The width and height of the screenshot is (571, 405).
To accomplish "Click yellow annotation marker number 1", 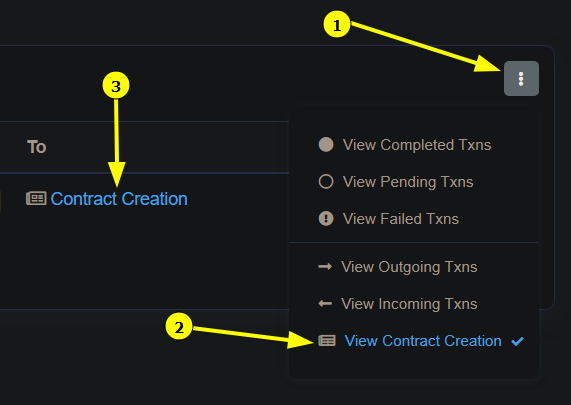I will (x=337, y=25).
